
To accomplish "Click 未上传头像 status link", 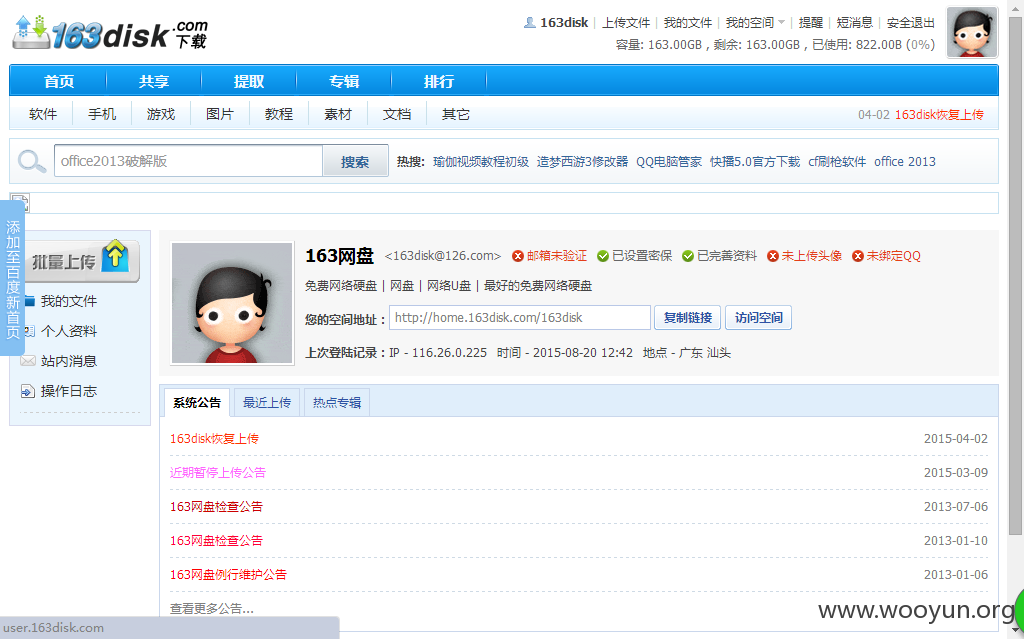I will tap(812, 256).
